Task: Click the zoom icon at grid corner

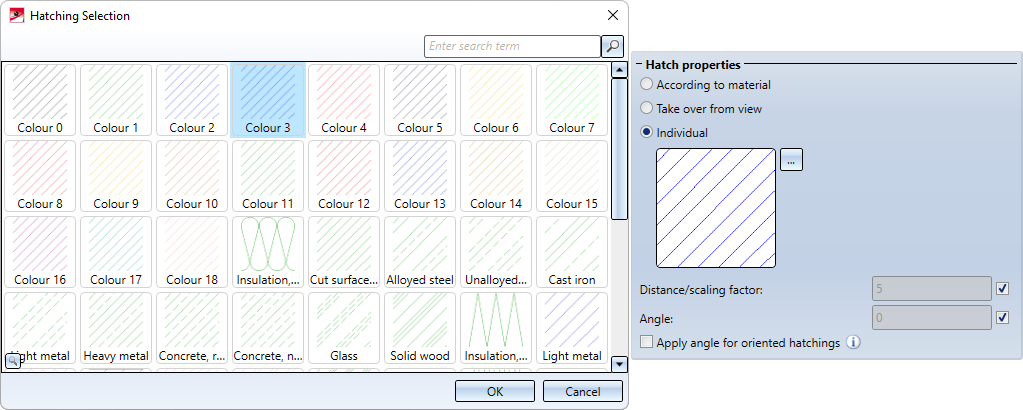Action: click(x=13, y=361)
